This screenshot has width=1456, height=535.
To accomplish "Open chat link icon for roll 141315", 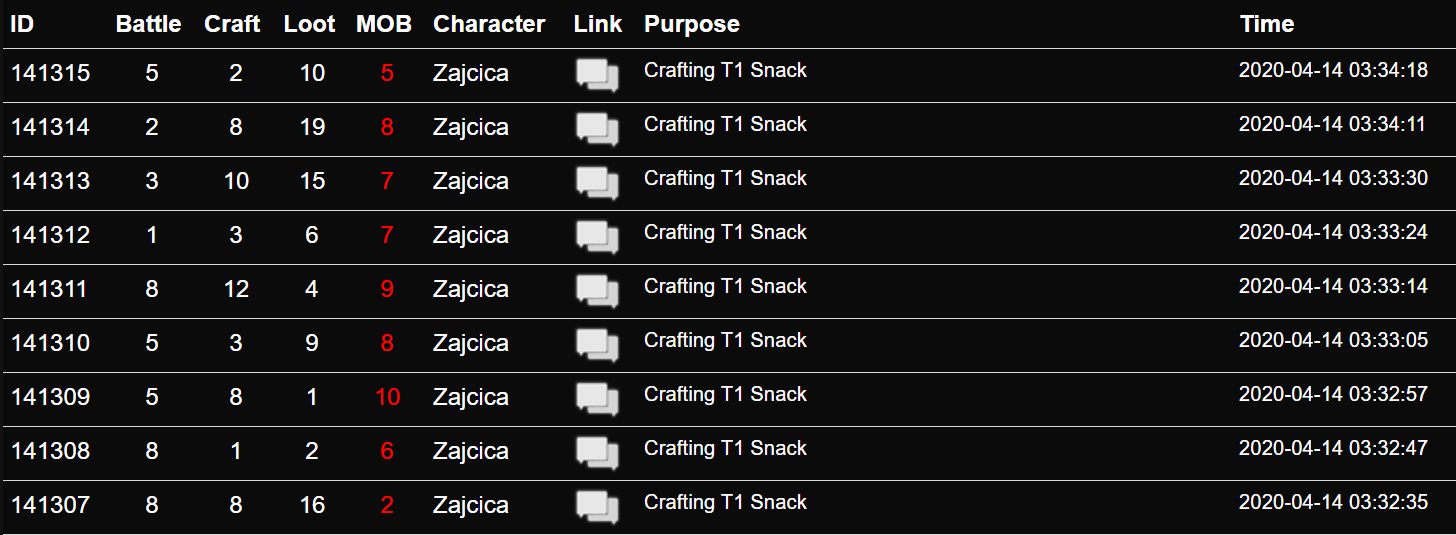I will click(598, 75).
